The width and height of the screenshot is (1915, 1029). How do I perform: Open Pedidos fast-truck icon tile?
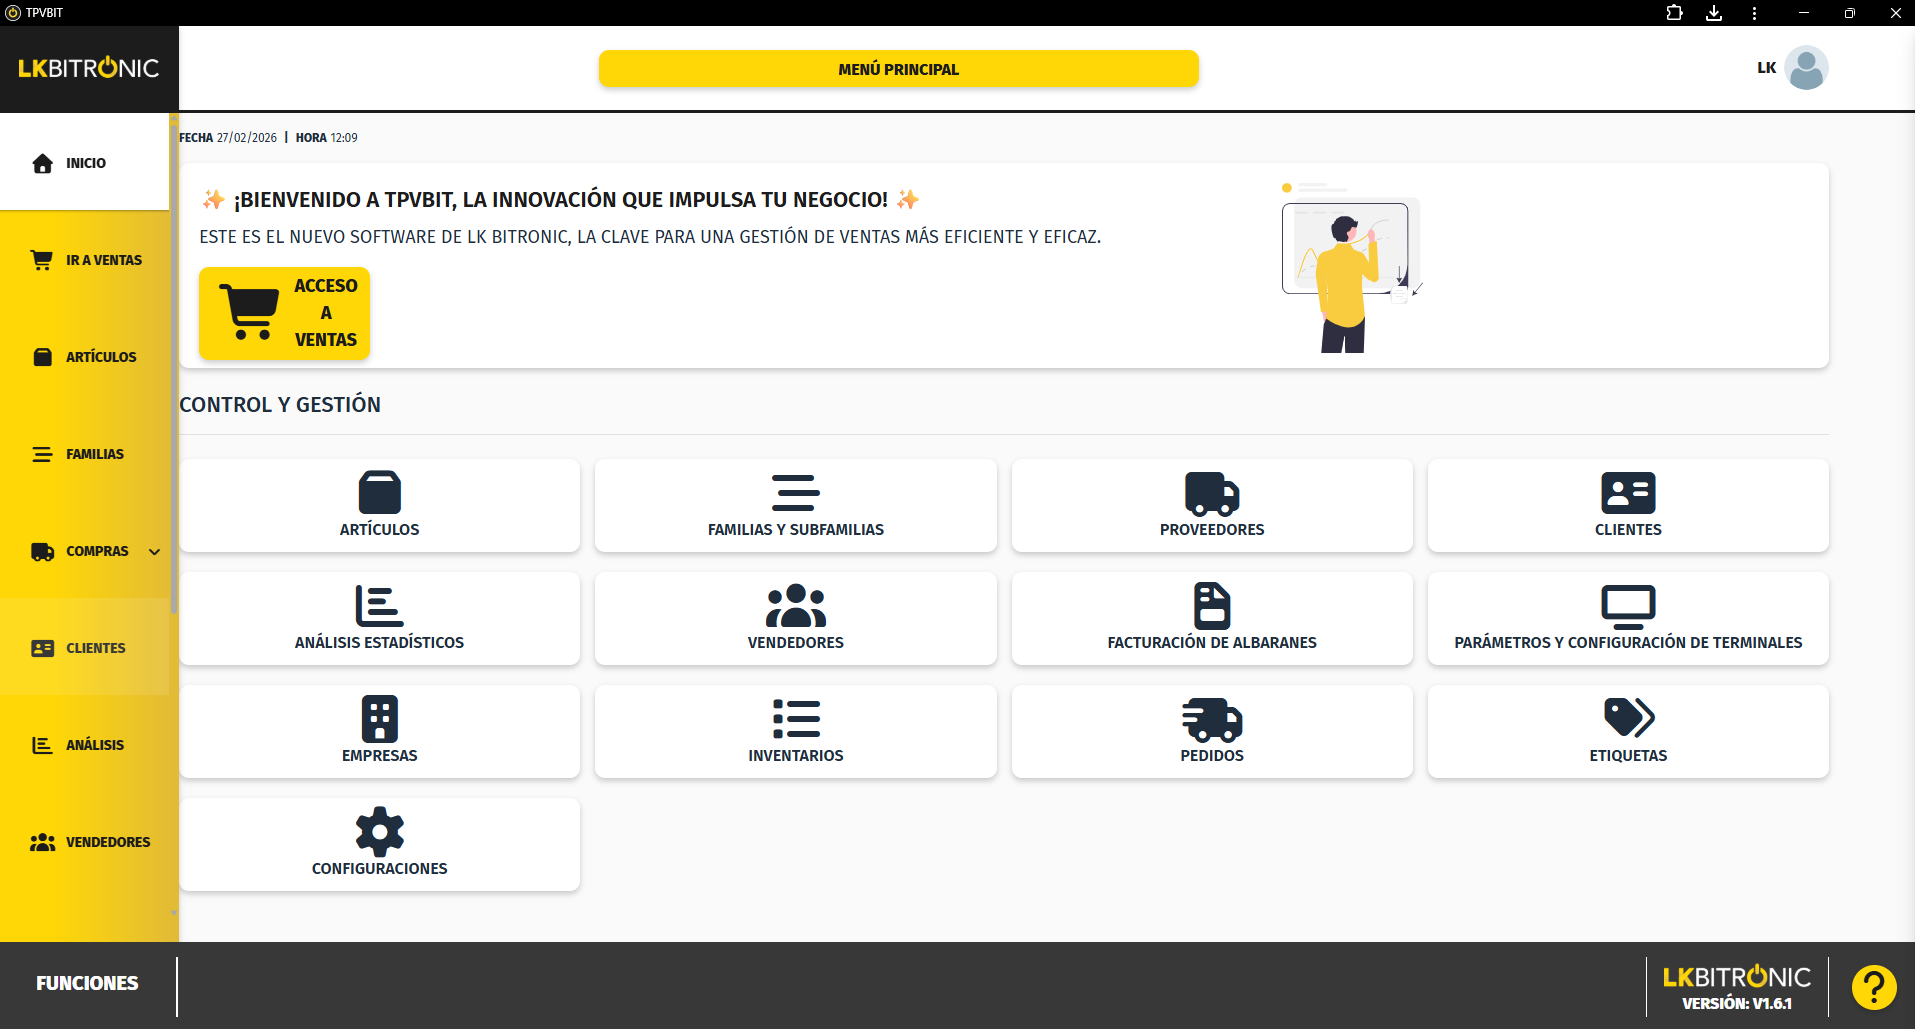point(1211,718)
